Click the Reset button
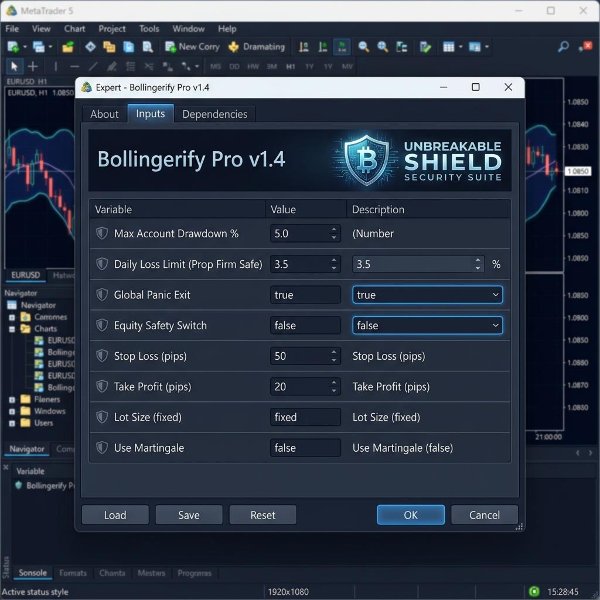 tap(262, 515)
